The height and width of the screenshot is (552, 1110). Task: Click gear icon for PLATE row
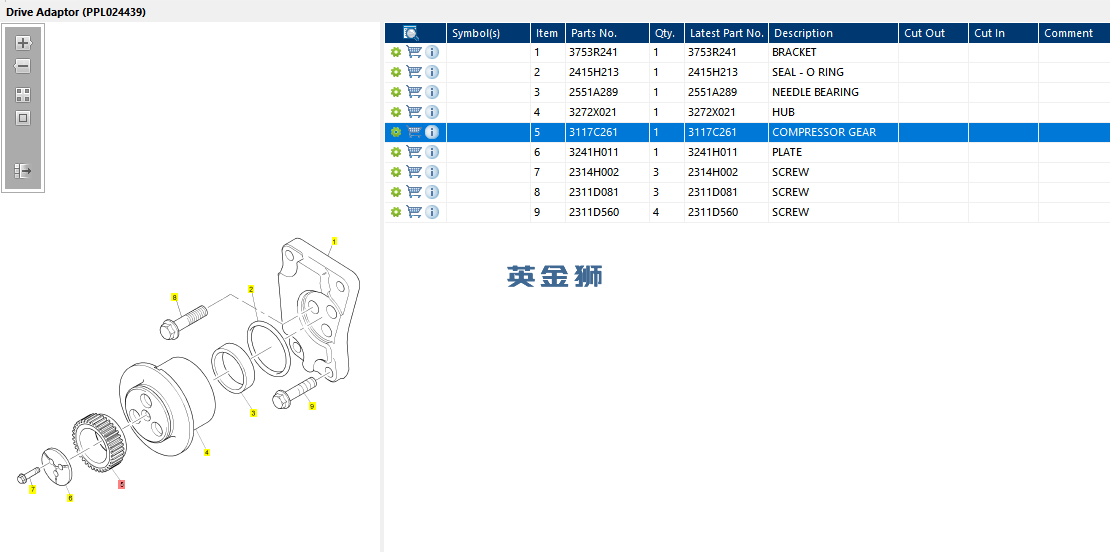coord(396,152)
